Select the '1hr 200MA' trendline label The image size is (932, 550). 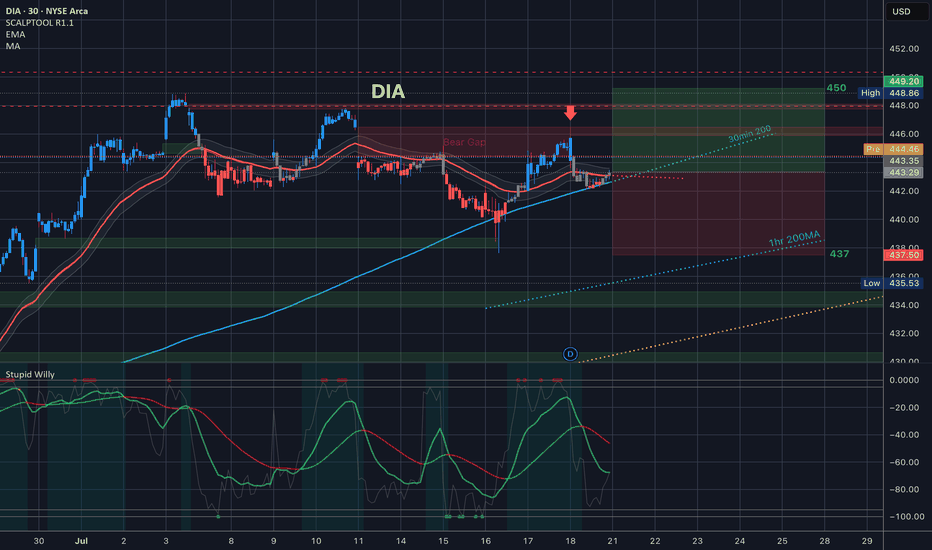pos(795,239)
